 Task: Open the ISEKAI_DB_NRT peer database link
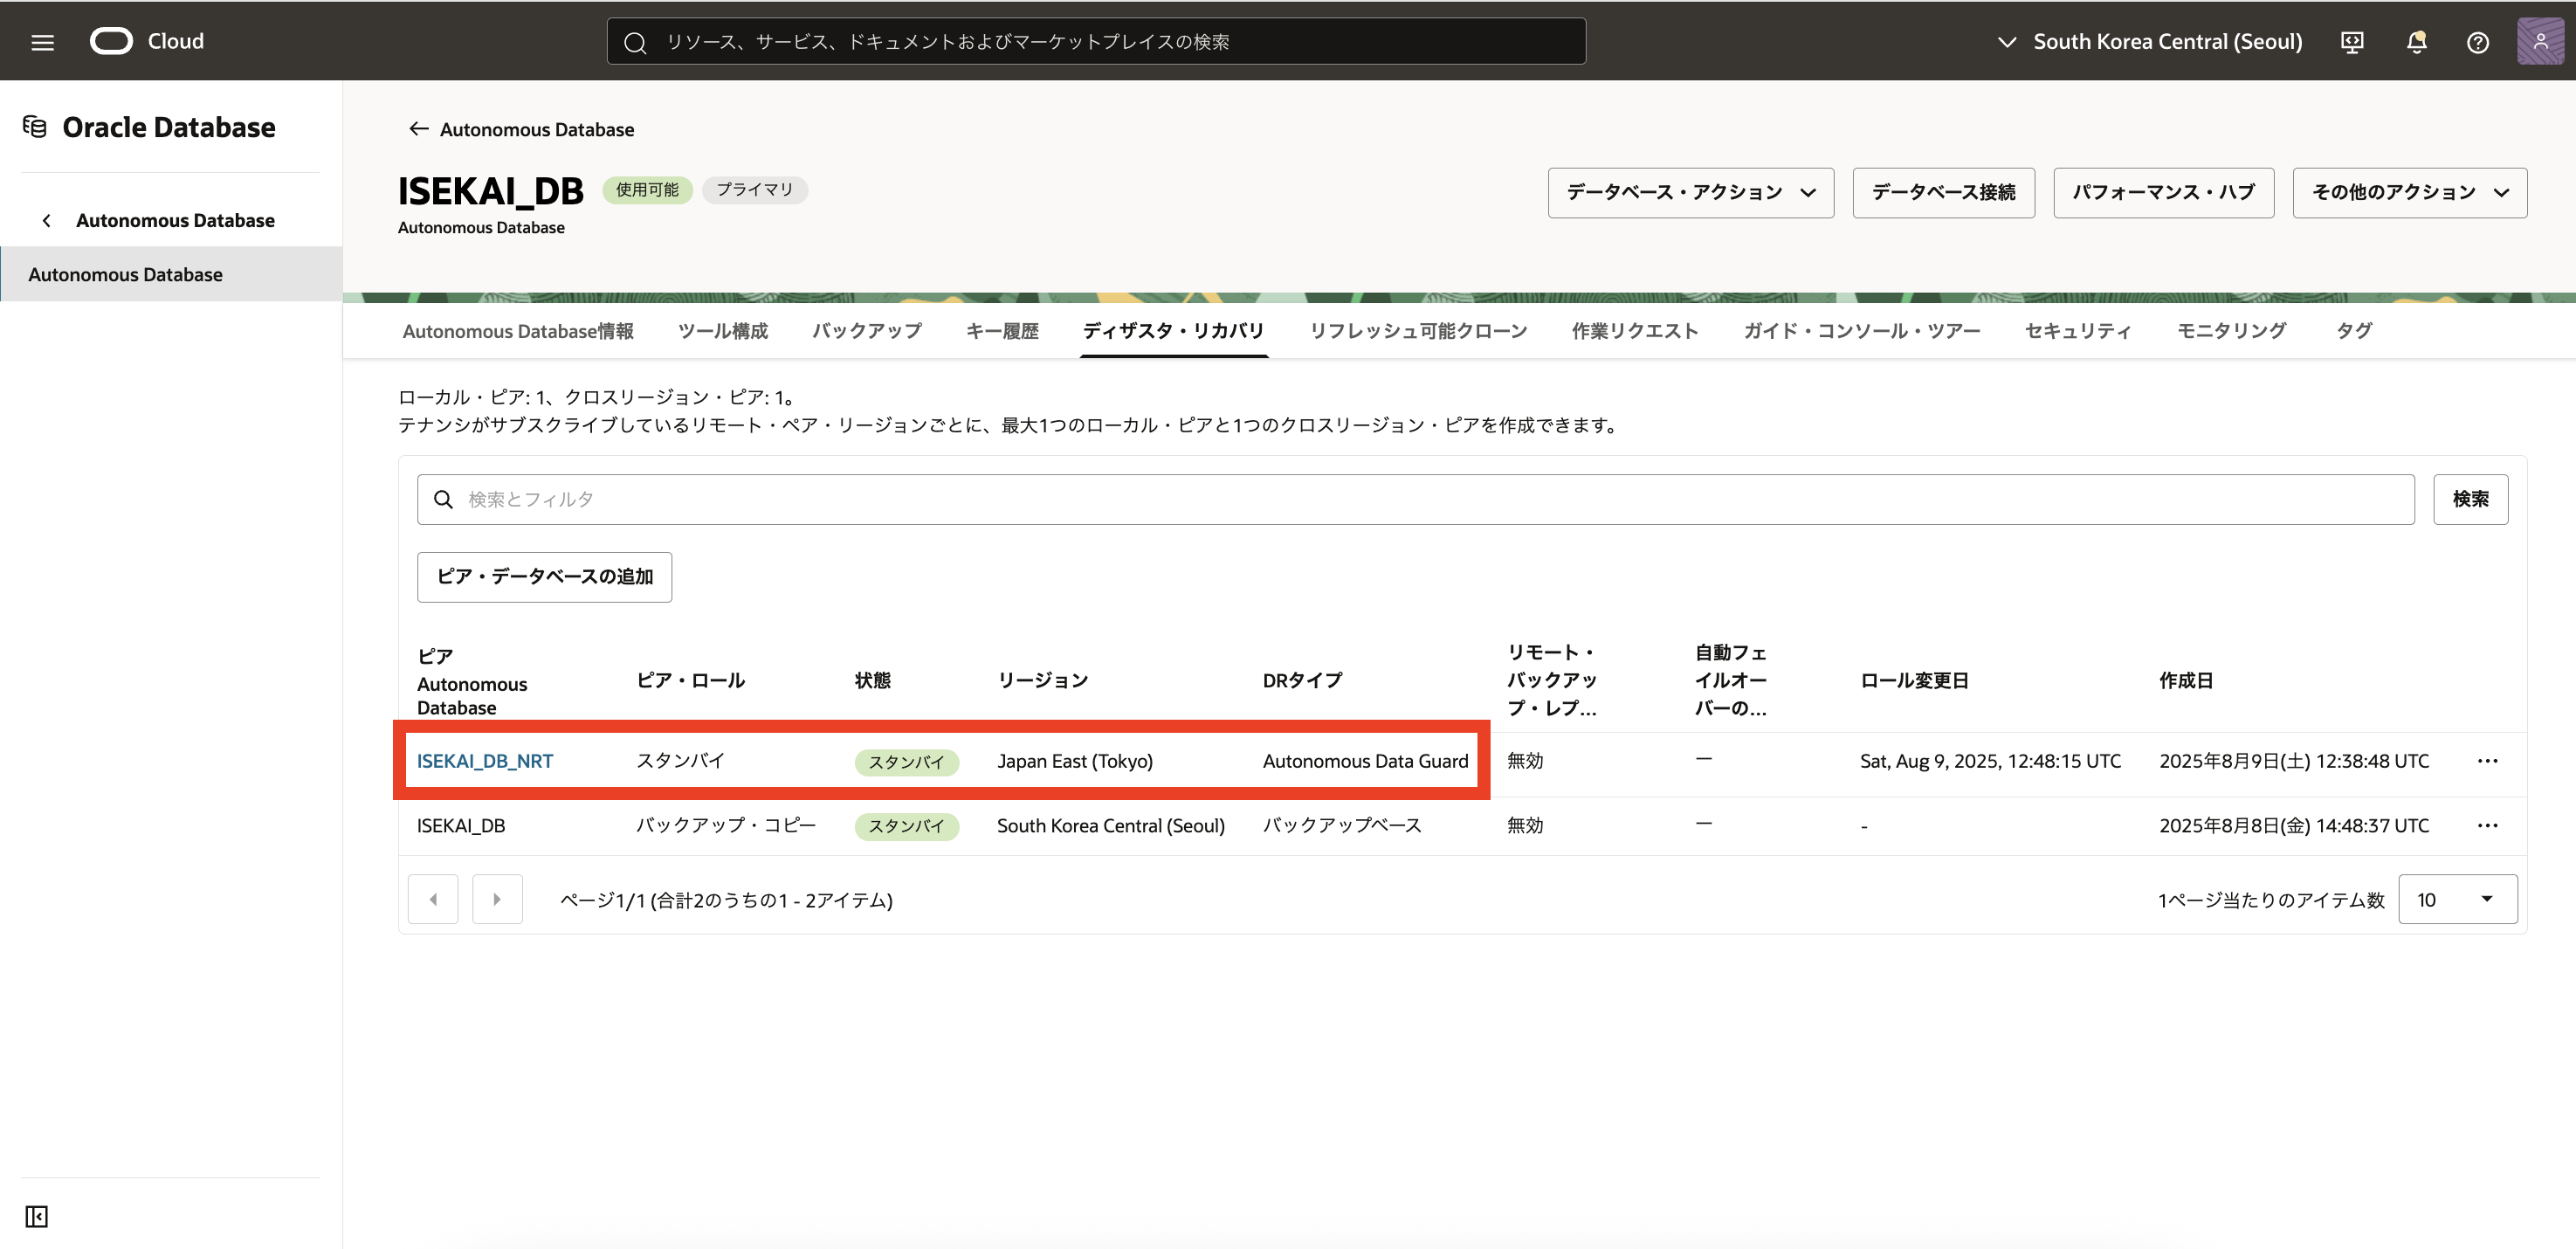click(x=485, y=761)
